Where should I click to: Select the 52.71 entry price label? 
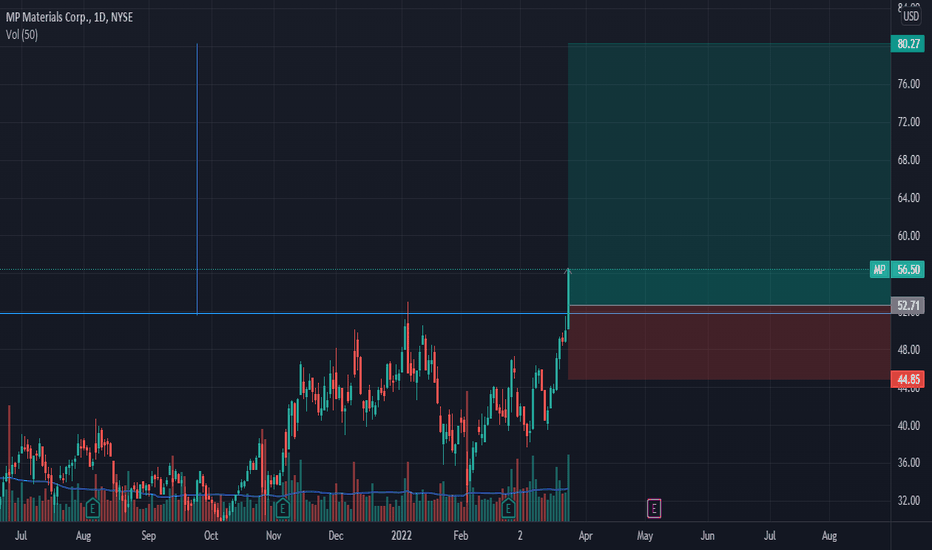tap(908, 306)
